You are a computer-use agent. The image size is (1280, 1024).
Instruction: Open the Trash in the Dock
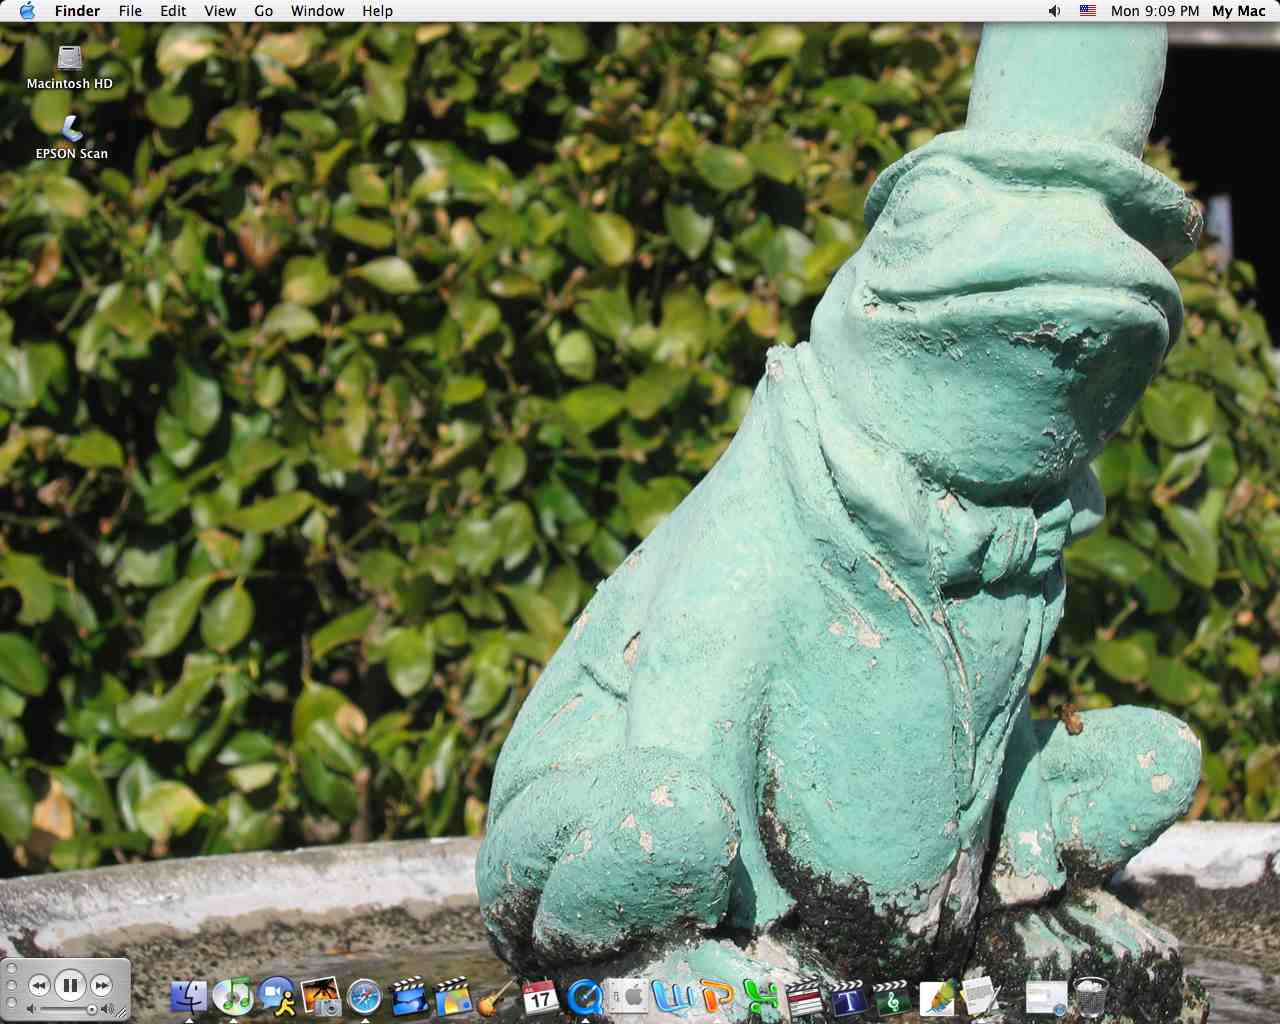(1091, 996)
